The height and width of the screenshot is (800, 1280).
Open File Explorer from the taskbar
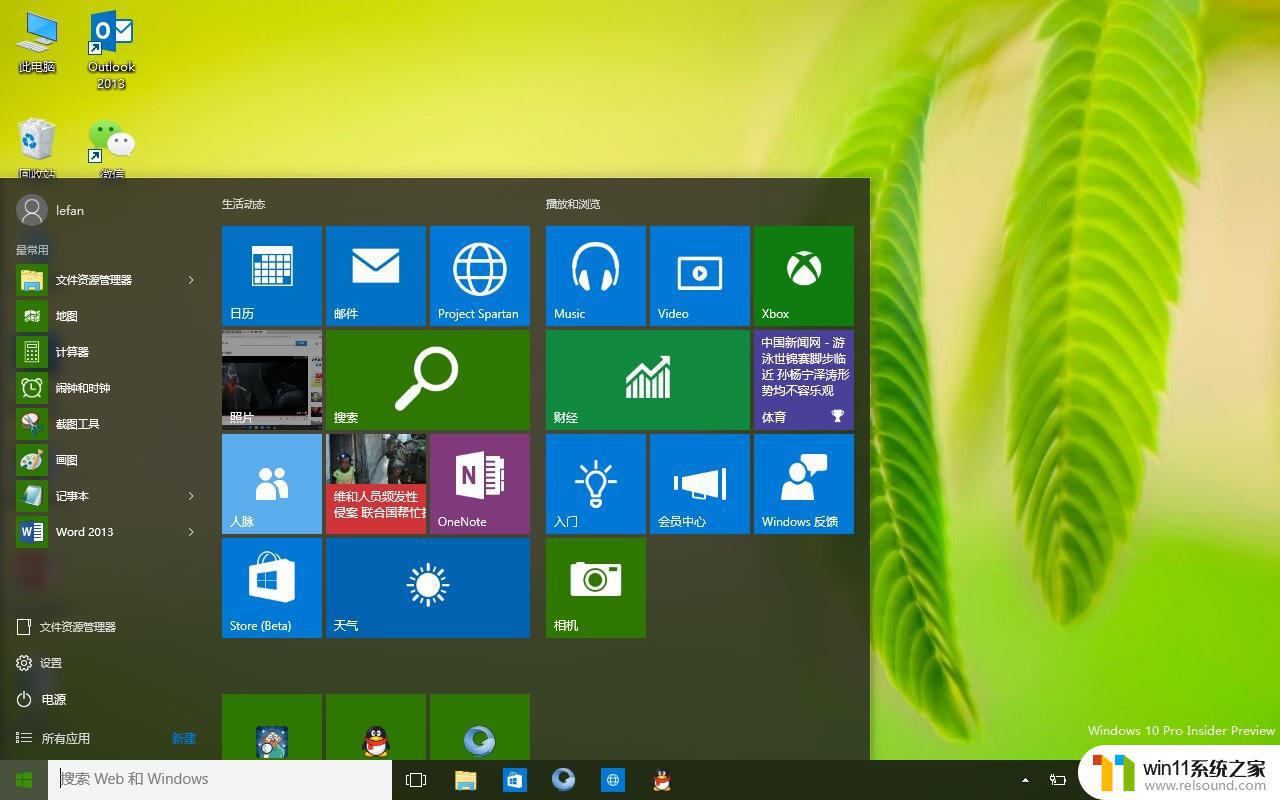(465, 780)
